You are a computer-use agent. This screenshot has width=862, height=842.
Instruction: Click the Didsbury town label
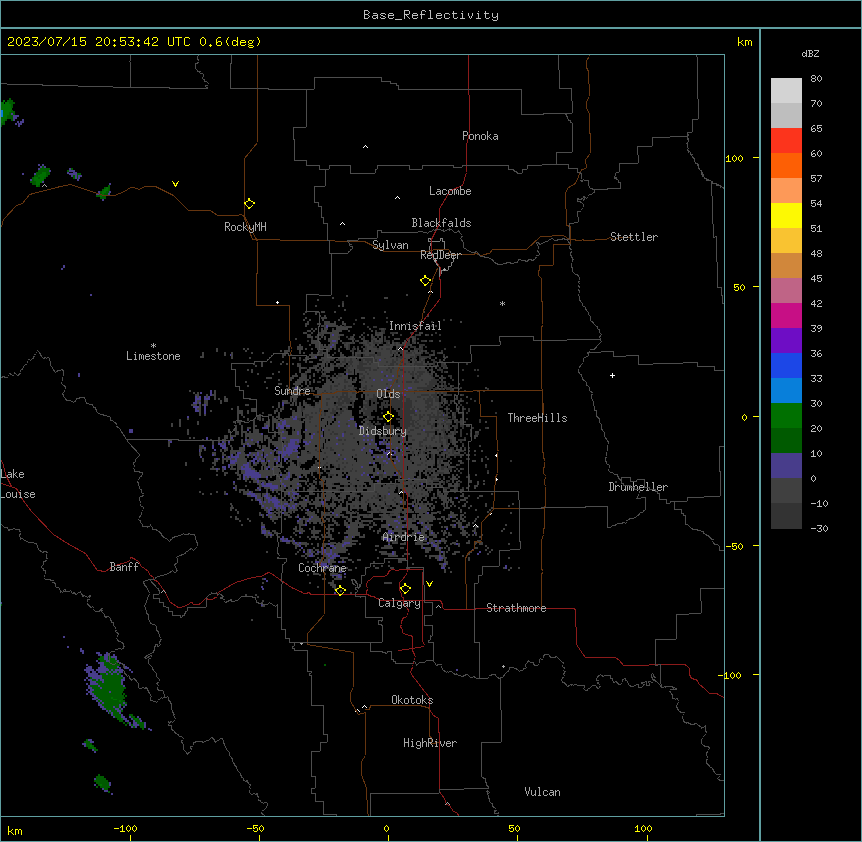tap(383, 431)
